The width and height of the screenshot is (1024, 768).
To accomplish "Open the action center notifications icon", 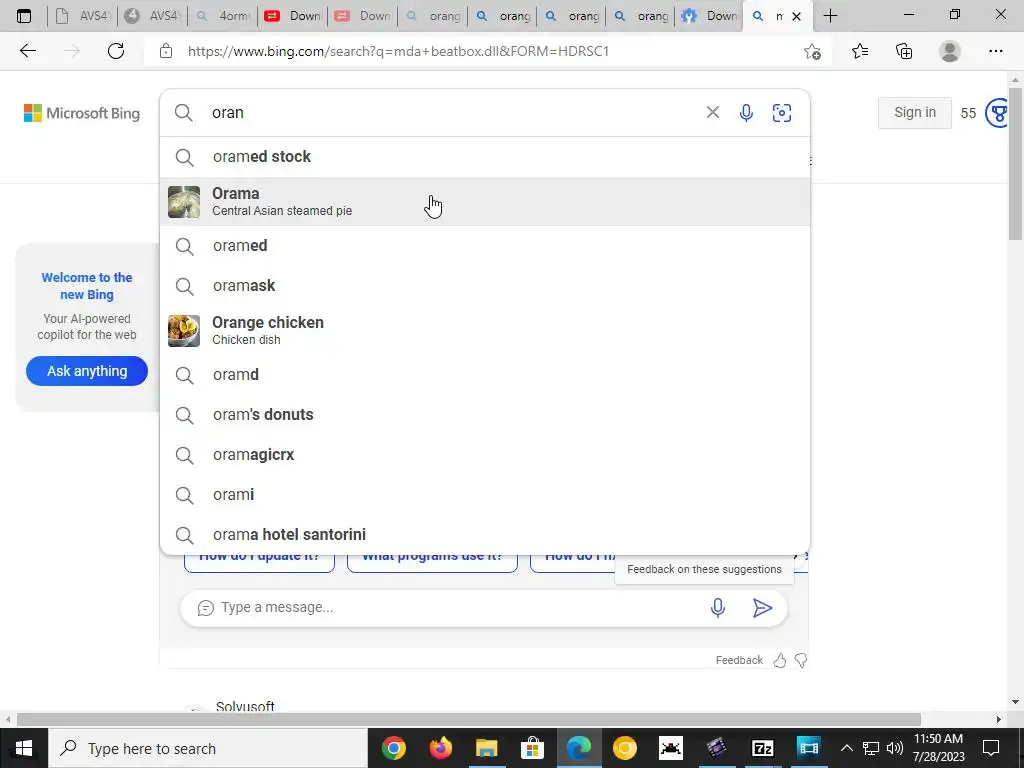I will click(991, 748).
